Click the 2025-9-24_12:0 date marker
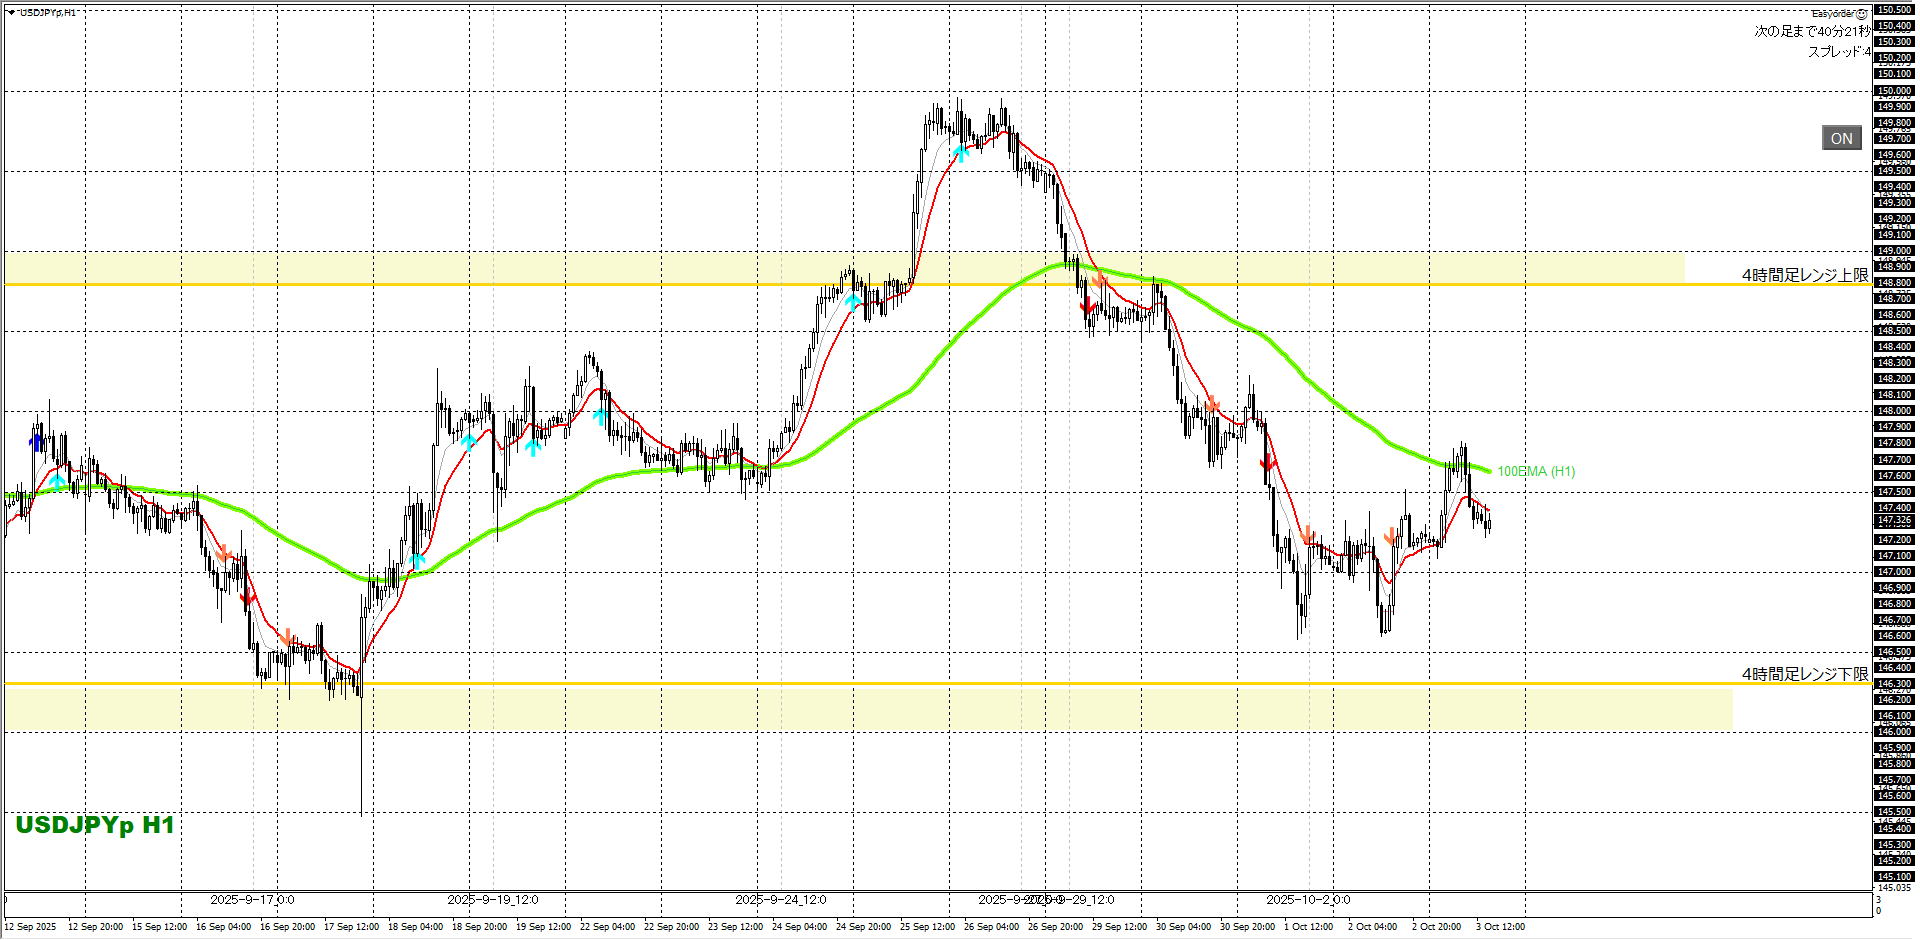 click(x=780, y=899)
